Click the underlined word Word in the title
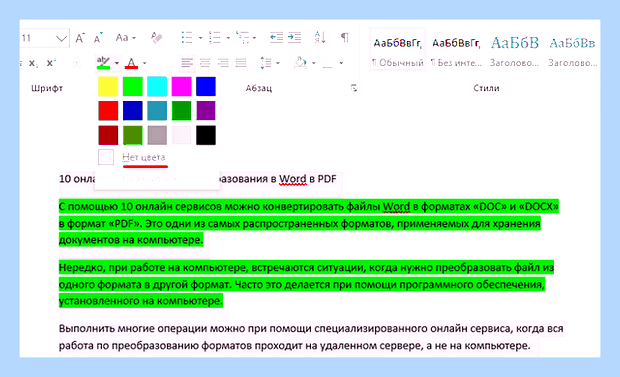The width and height of the screenshot is (620, 377). [x=293, y=179]
